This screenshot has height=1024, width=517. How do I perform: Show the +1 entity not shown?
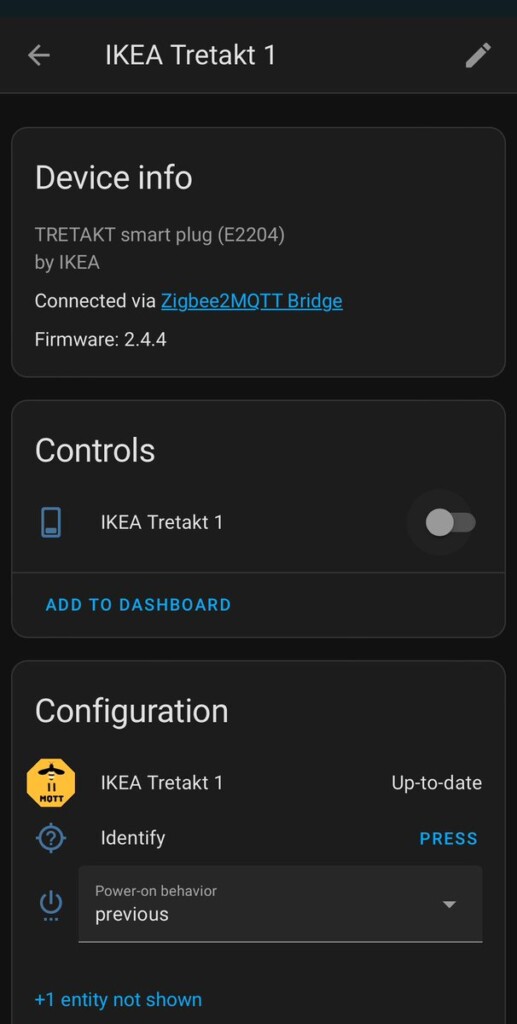coord(118,999)
